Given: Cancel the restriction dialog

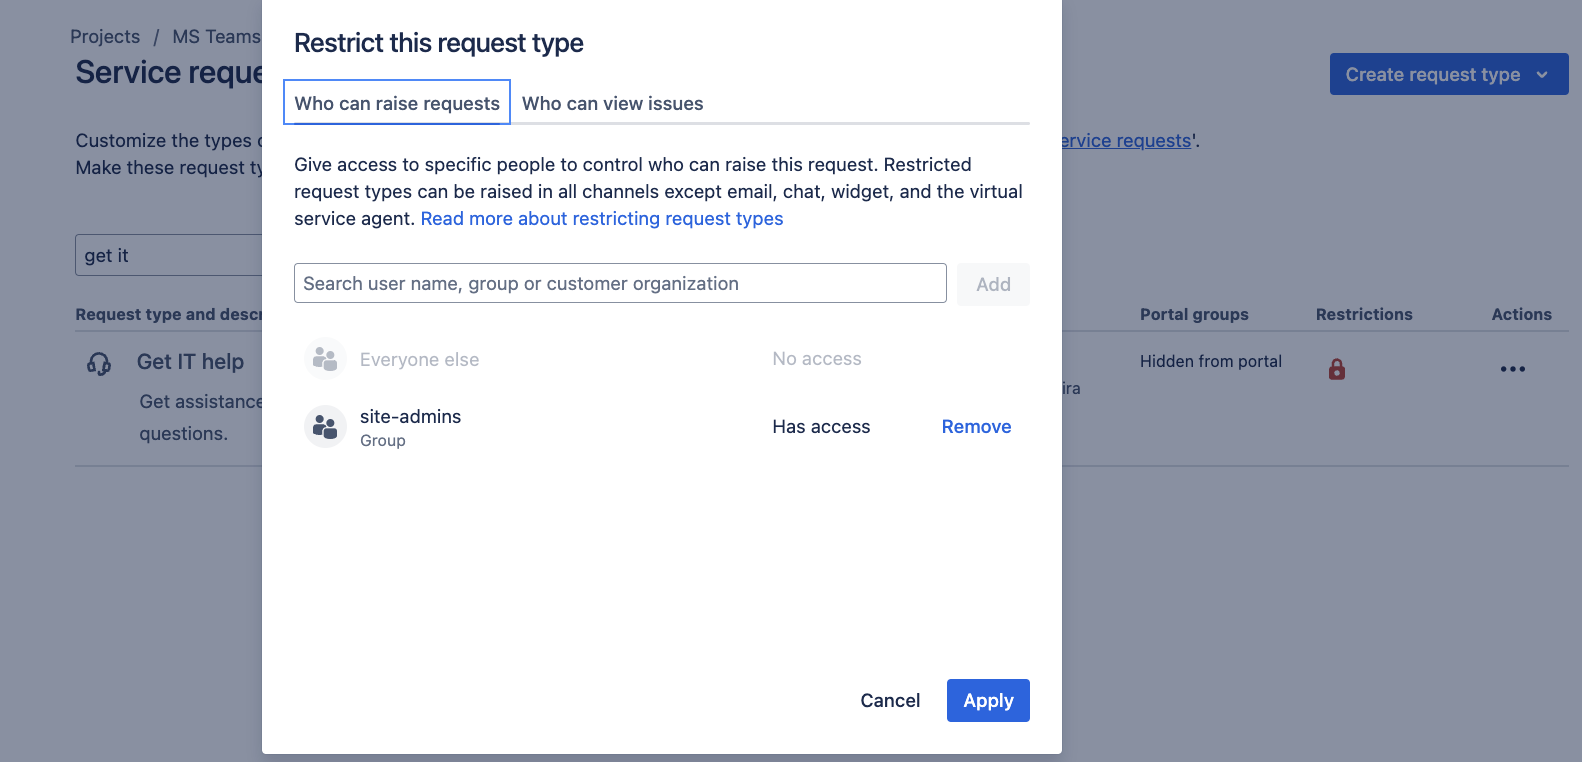Looking at the screenshot, I should click(x=890, y=701).
